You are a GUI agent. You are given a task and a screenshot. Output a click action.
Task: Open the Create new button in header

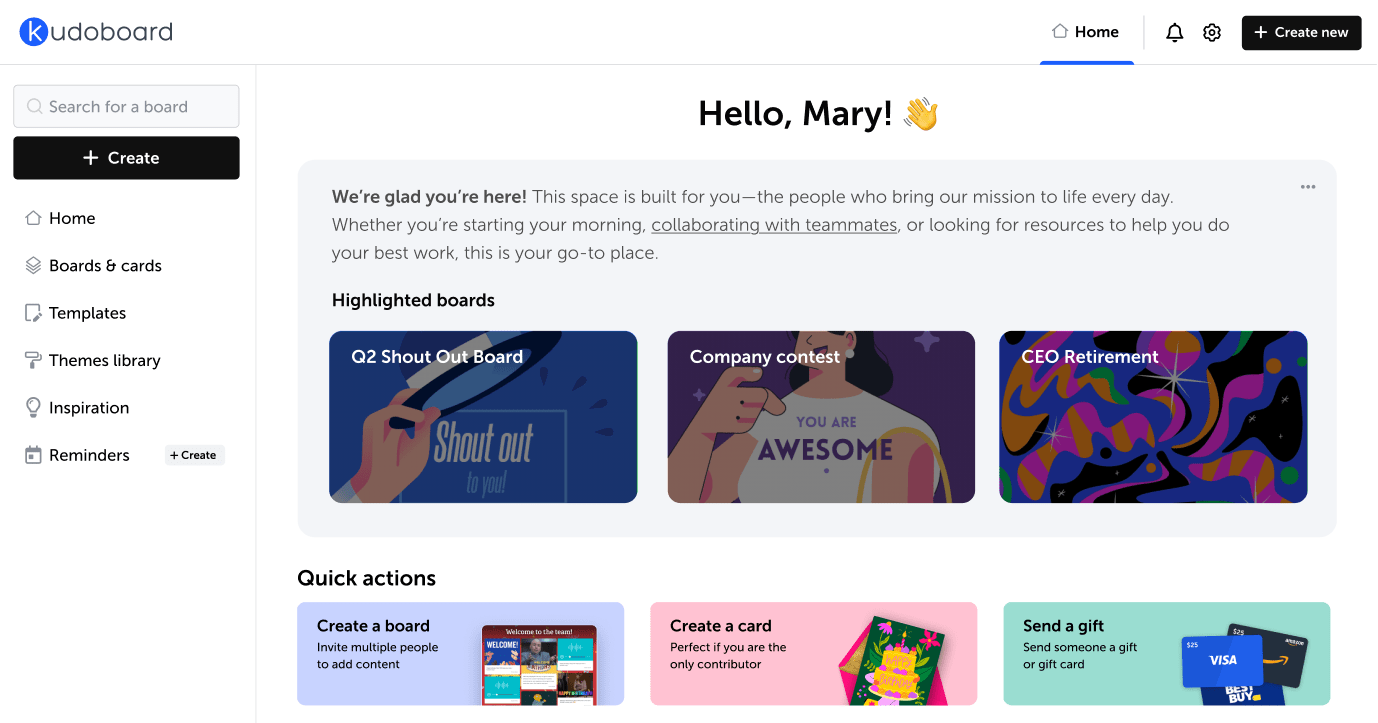(1301, 32)
